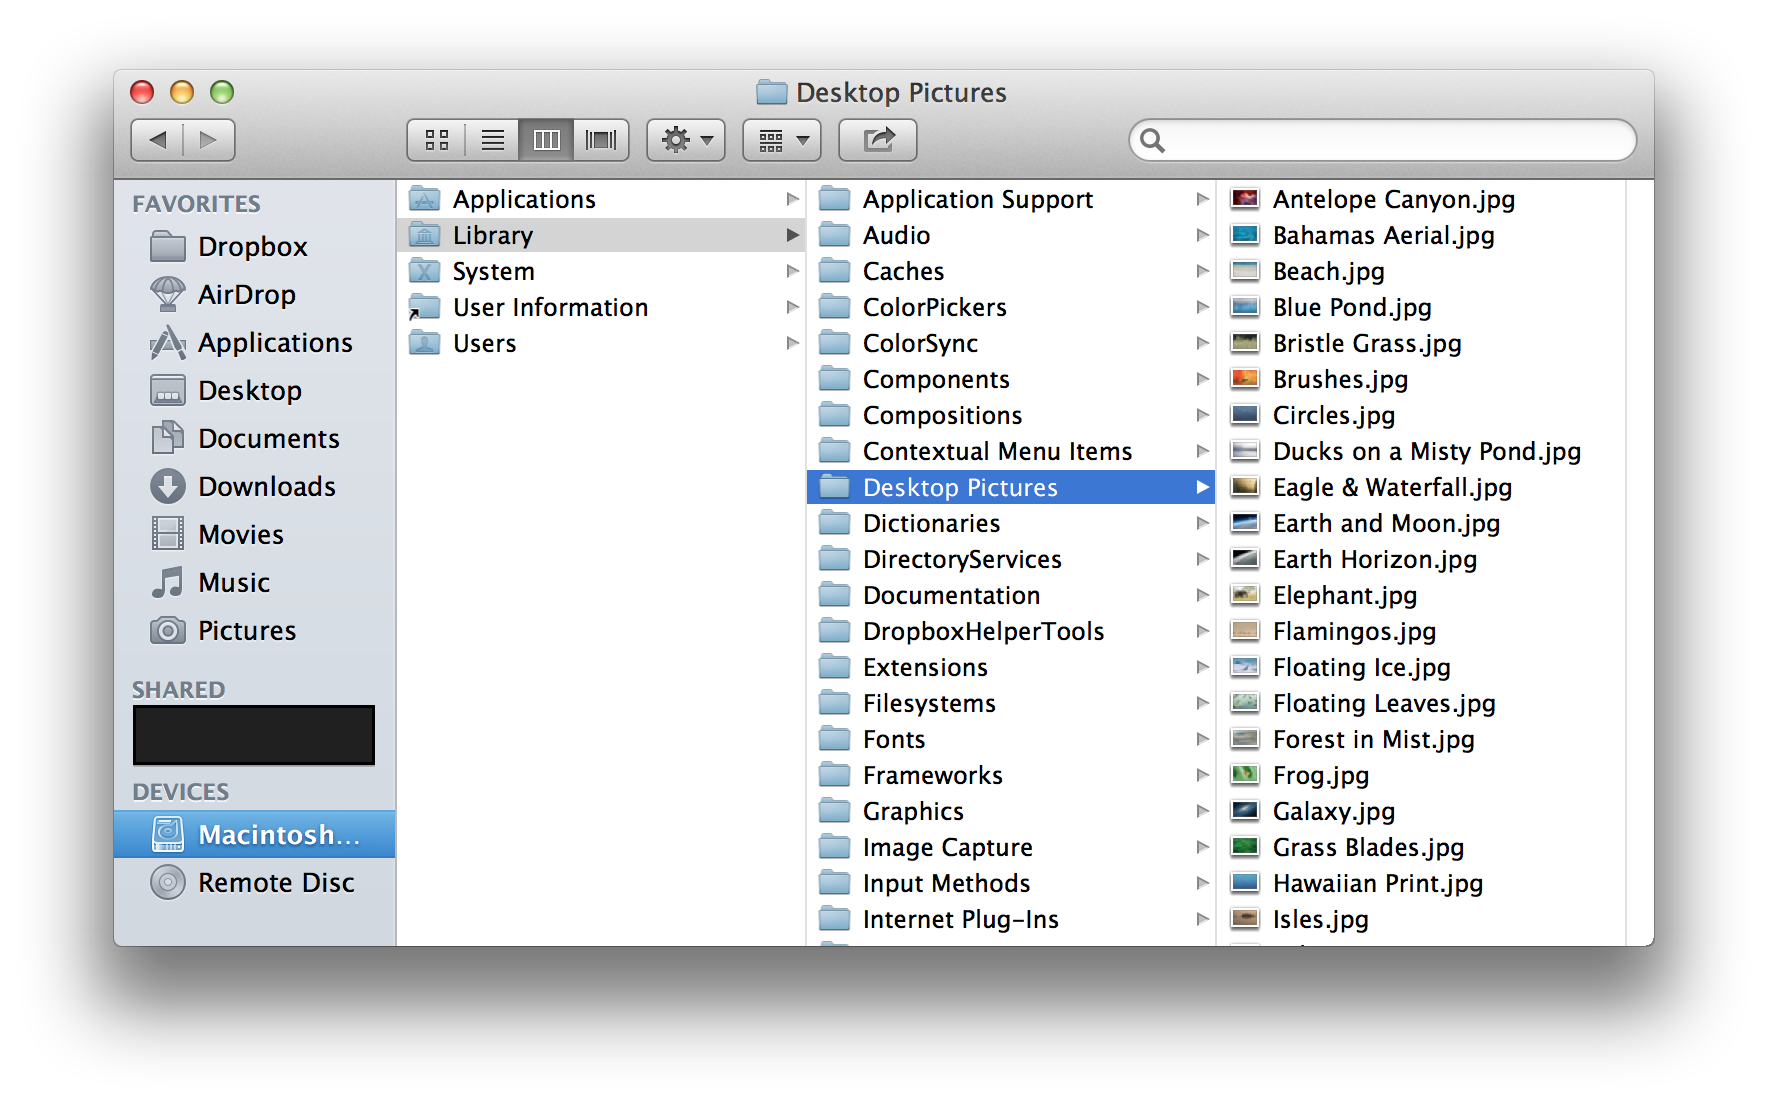This screenshot has width=1768, height=1104.
Task: Select Galaxy.jpg file
Action: point(1421,811)
